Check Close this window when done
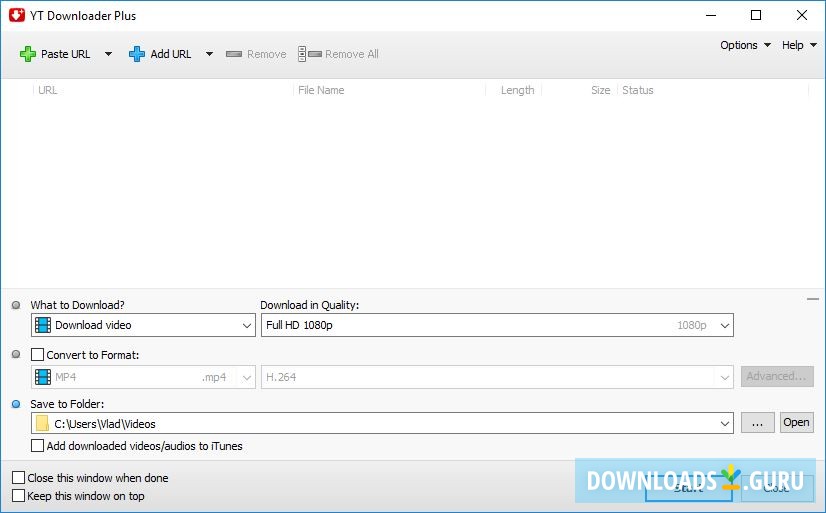 point(18,478)
